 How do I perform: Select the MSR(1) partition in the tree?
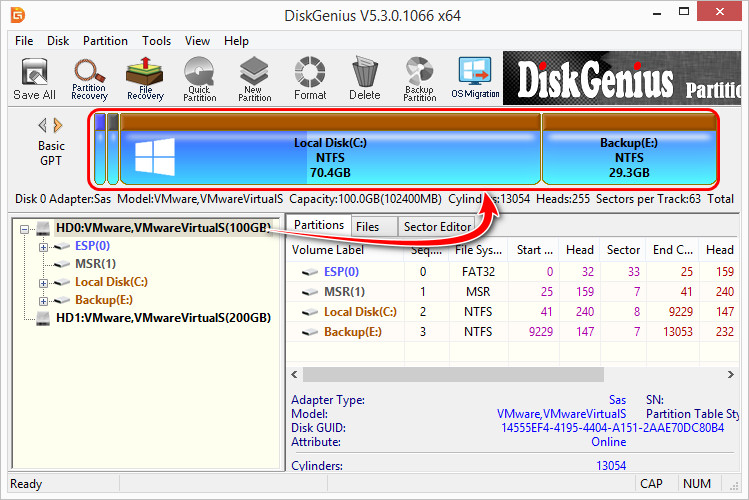pos(95,264)
